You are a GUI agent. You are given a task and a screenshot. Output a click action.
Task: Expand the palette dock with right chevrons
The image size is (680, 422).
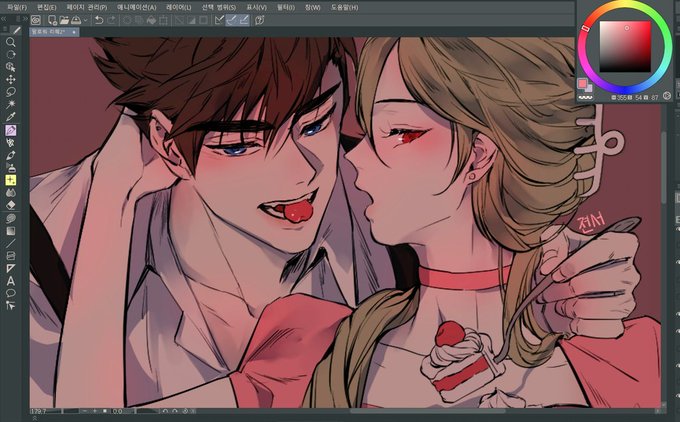click(x=25, y=19)
